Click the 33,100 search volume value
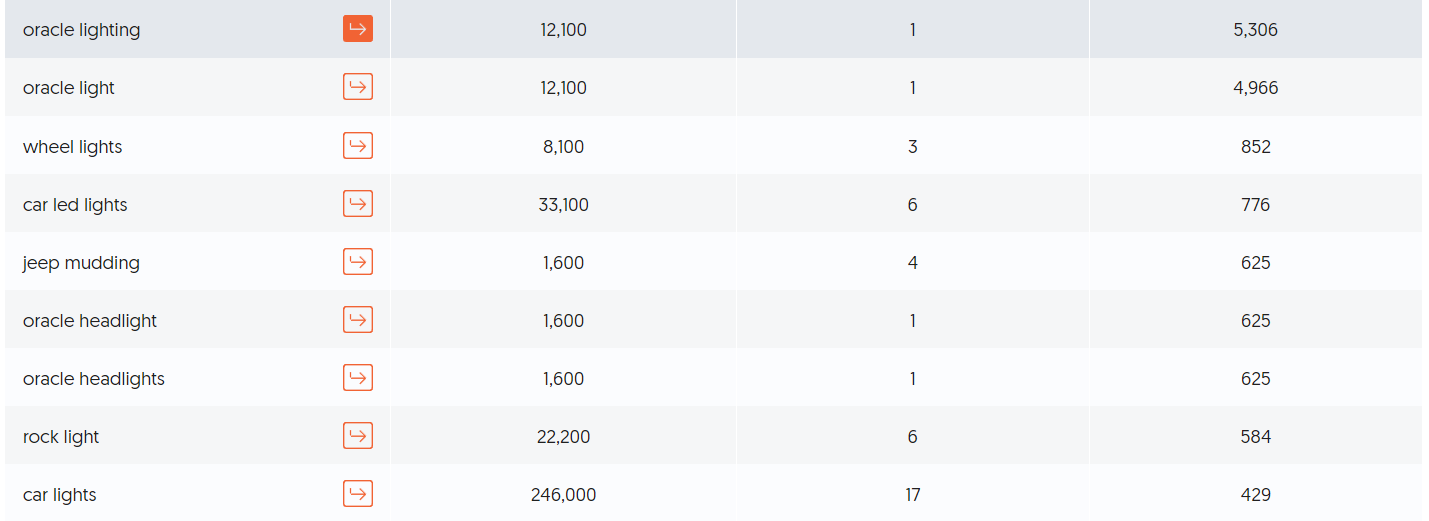The image size is (1429, 521). (563, 205)
